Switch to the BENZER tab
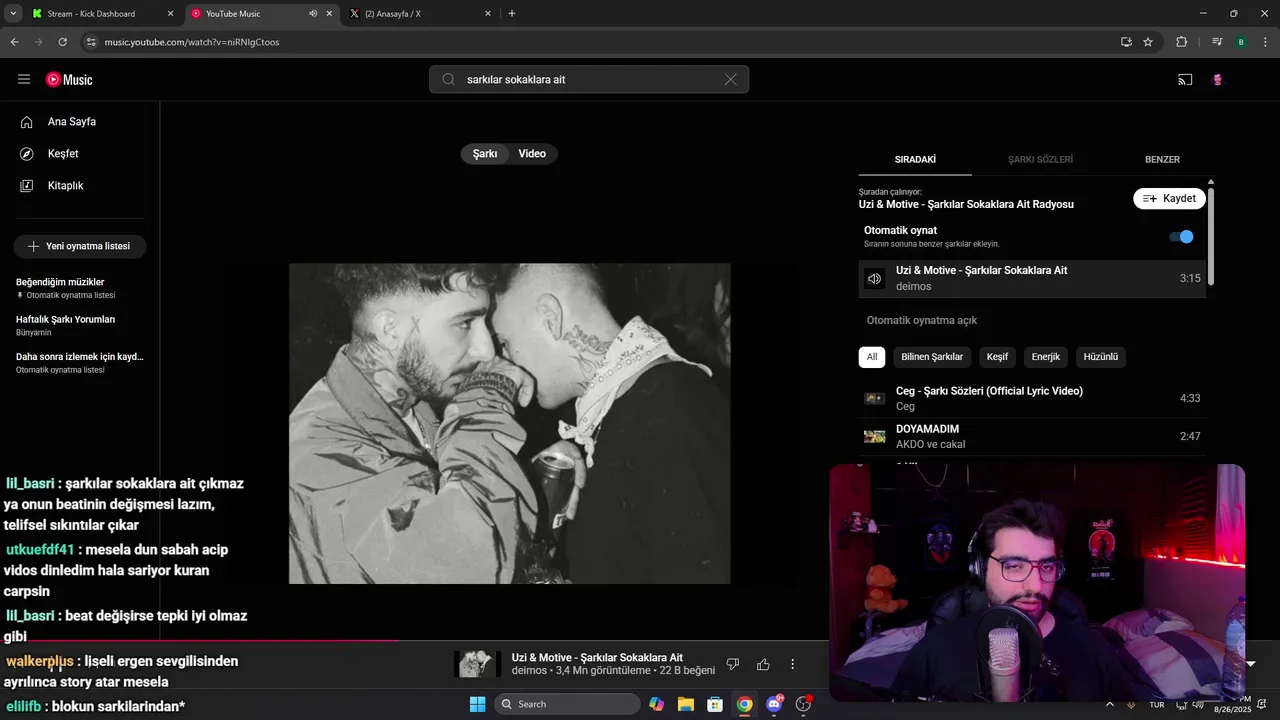Image resolution: width=1280 pixels, height=720 pixels. pos(1162,160)
